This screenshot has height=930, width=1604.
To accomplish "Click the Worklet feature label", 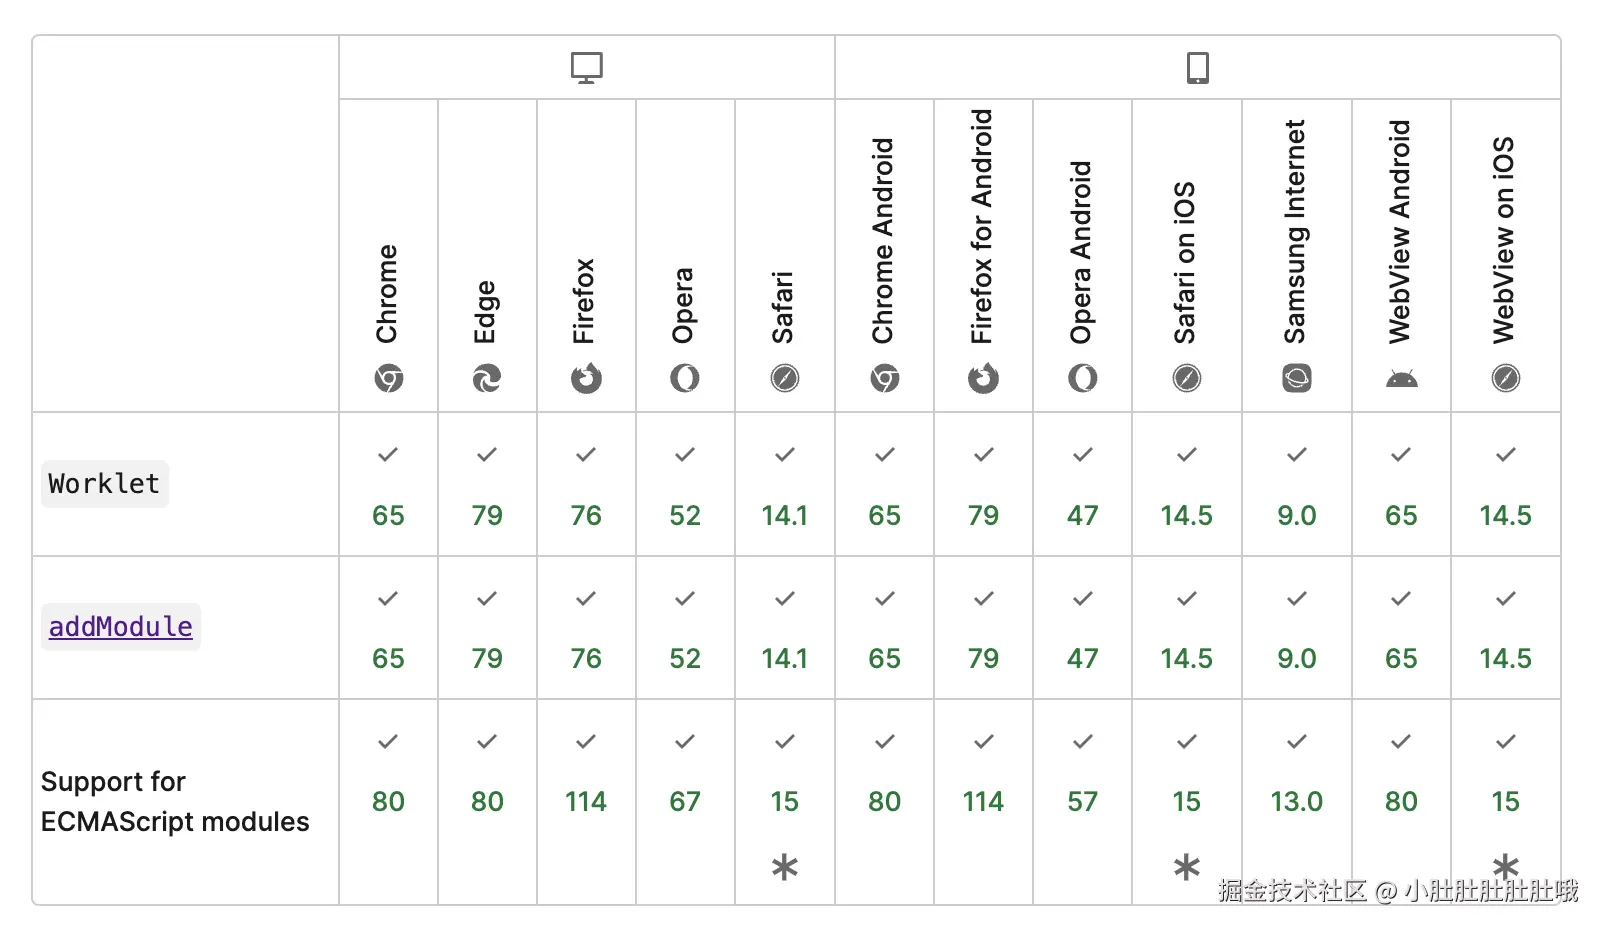I will pos(104,484).
